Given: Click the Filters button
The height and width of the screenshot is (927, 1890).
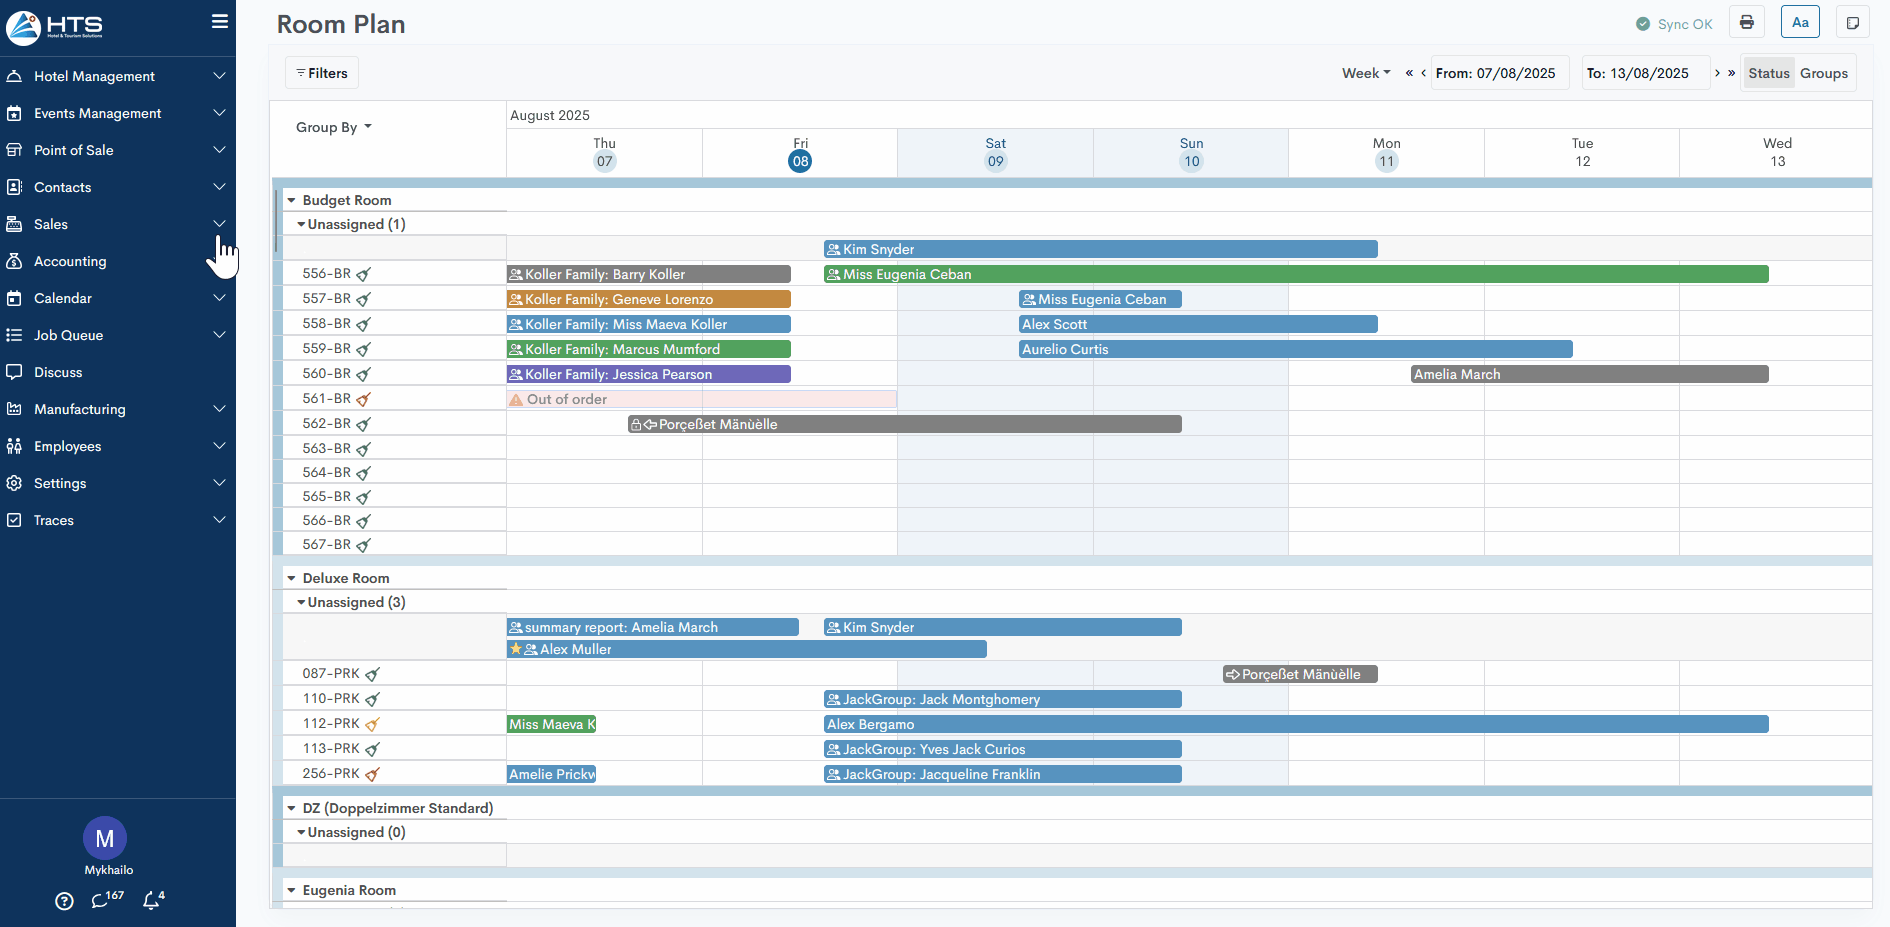Looking at the screenshot, I should coord(322,73).
